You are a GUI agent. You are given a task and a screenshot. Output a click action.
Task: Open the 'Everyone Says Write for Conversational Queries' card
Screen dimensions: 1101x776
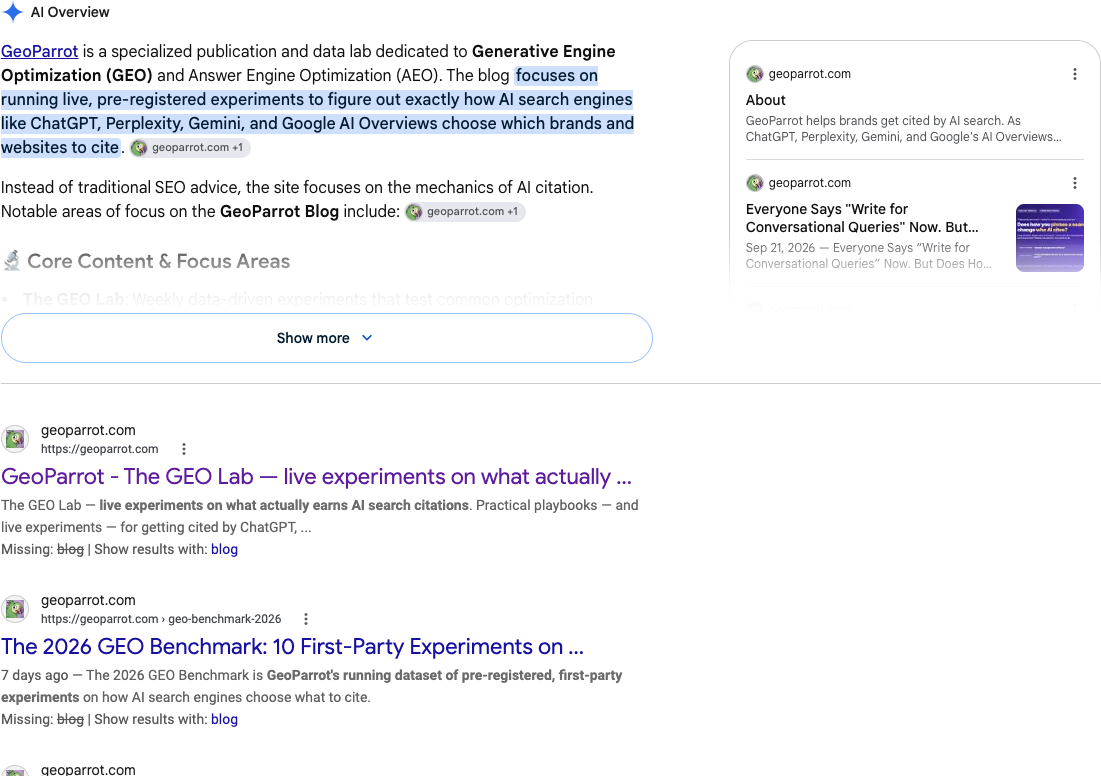tap(862, 218)
